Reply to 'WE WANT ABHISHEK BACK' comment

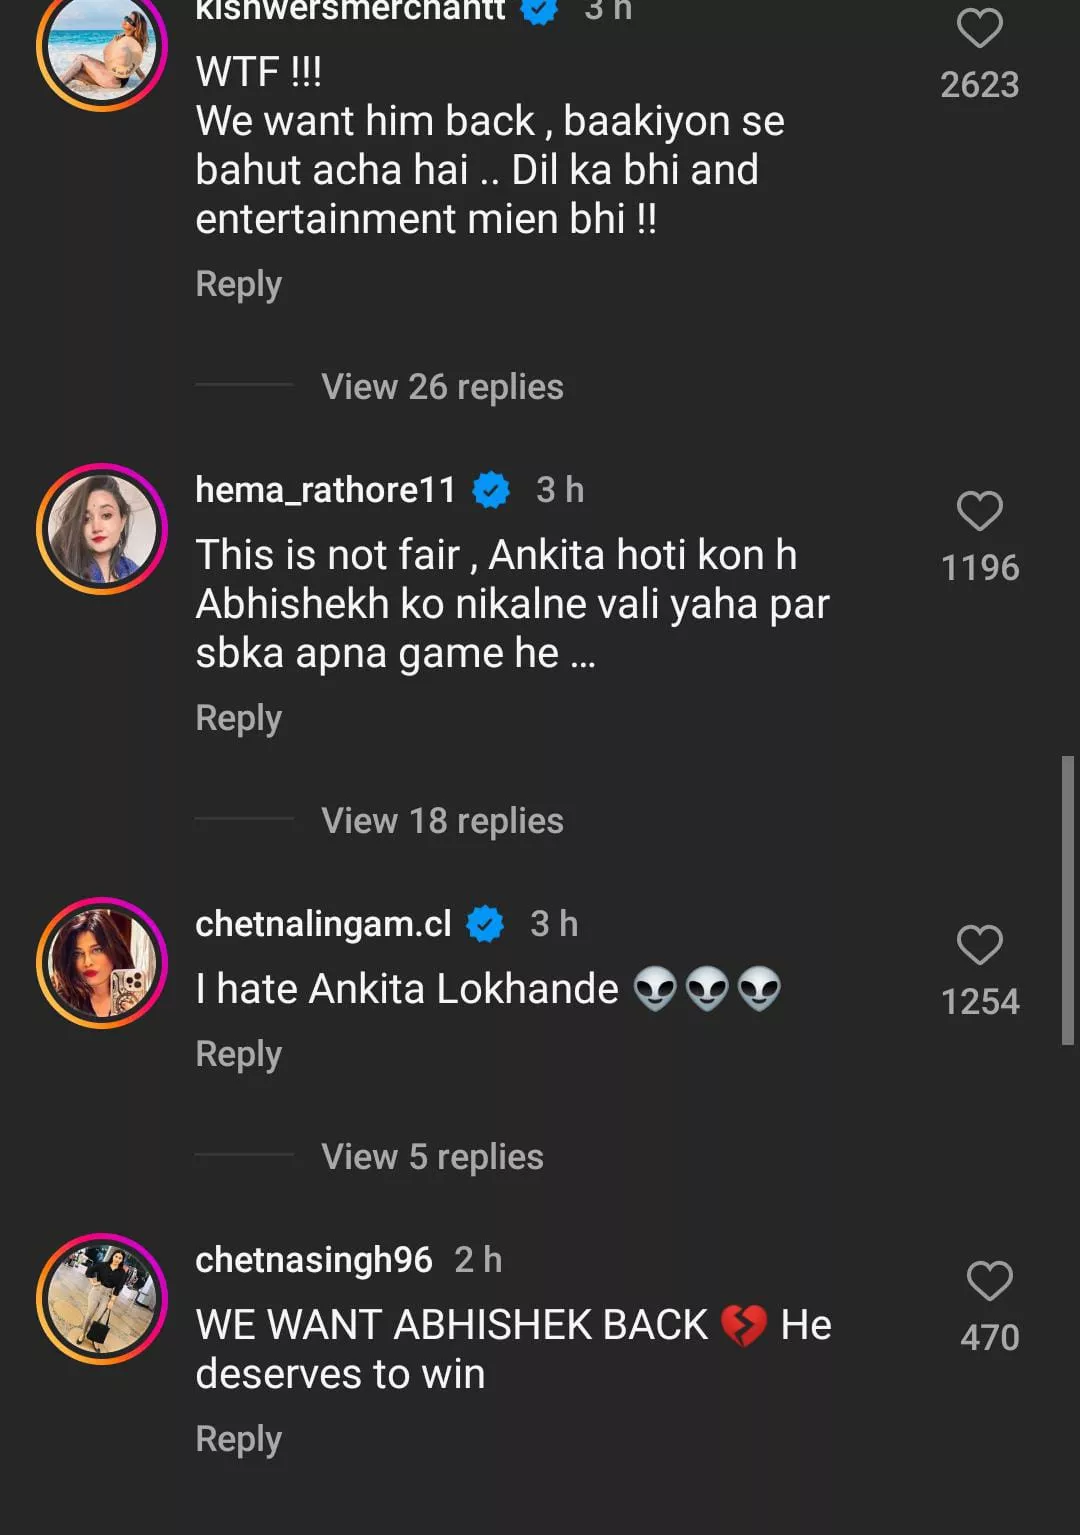coord(238,1439)
